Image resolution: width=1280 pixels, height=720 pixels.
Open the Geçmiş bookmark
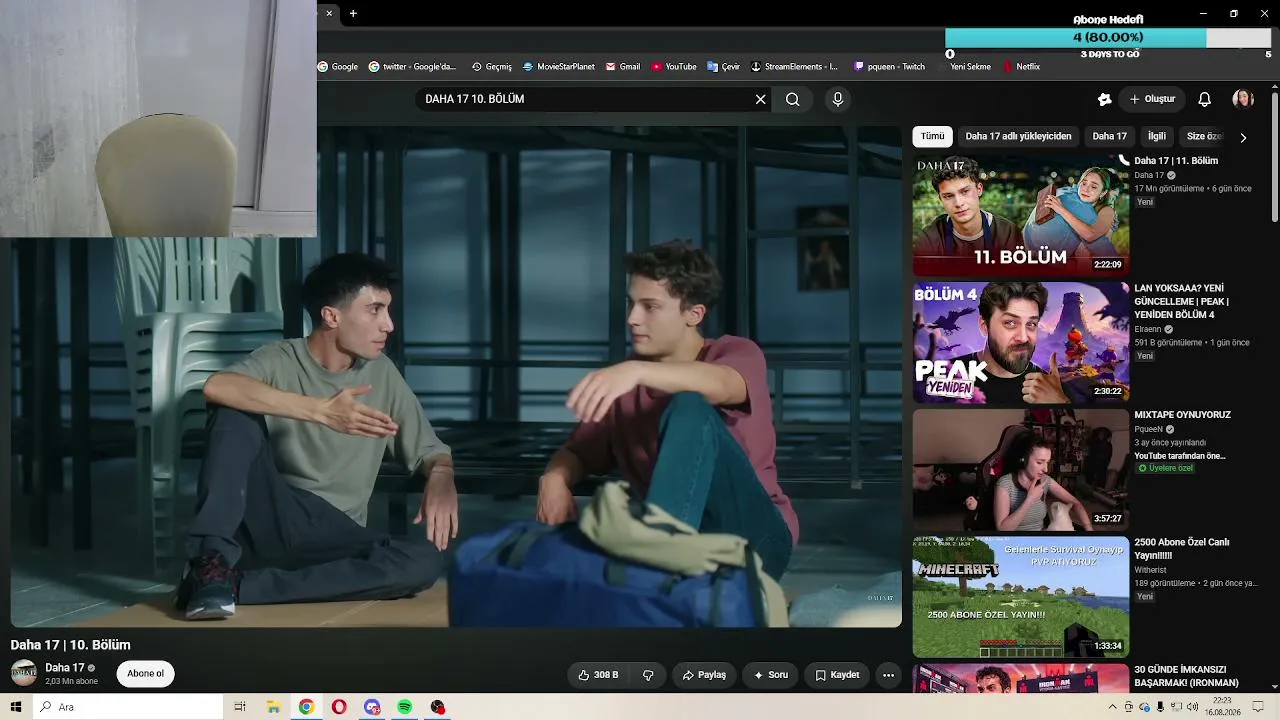coord(491,67)
